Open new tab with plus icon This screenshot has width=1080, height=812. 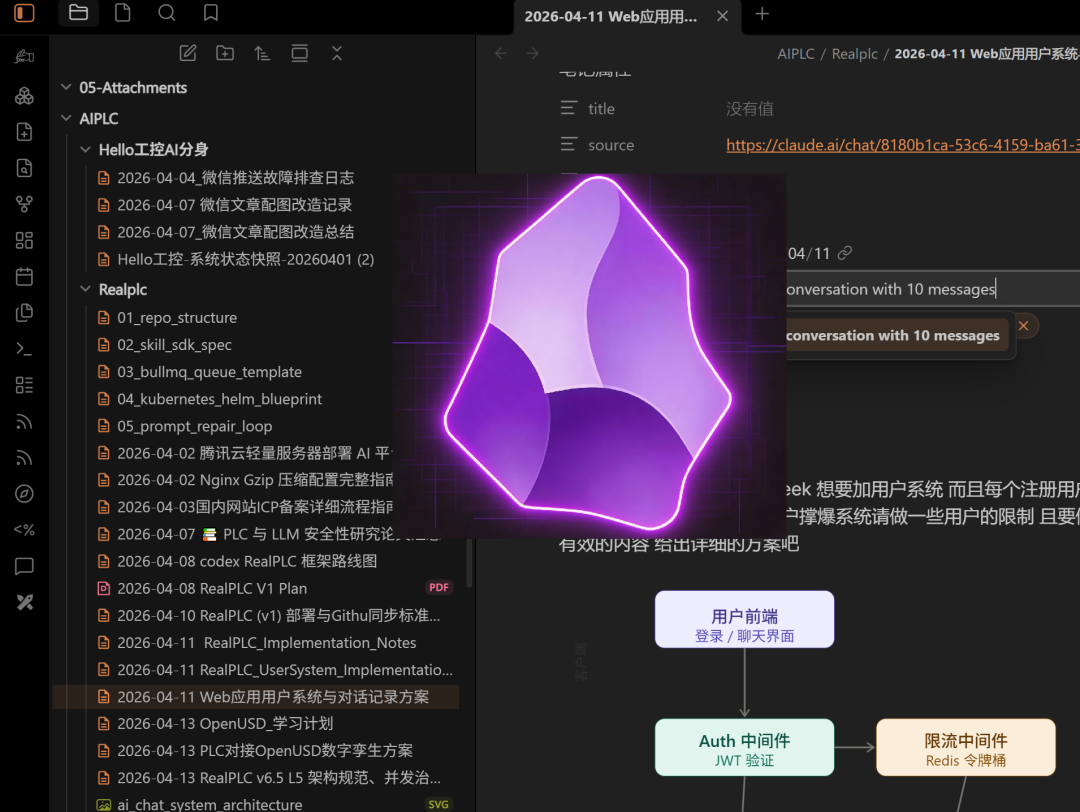[762, 14]
